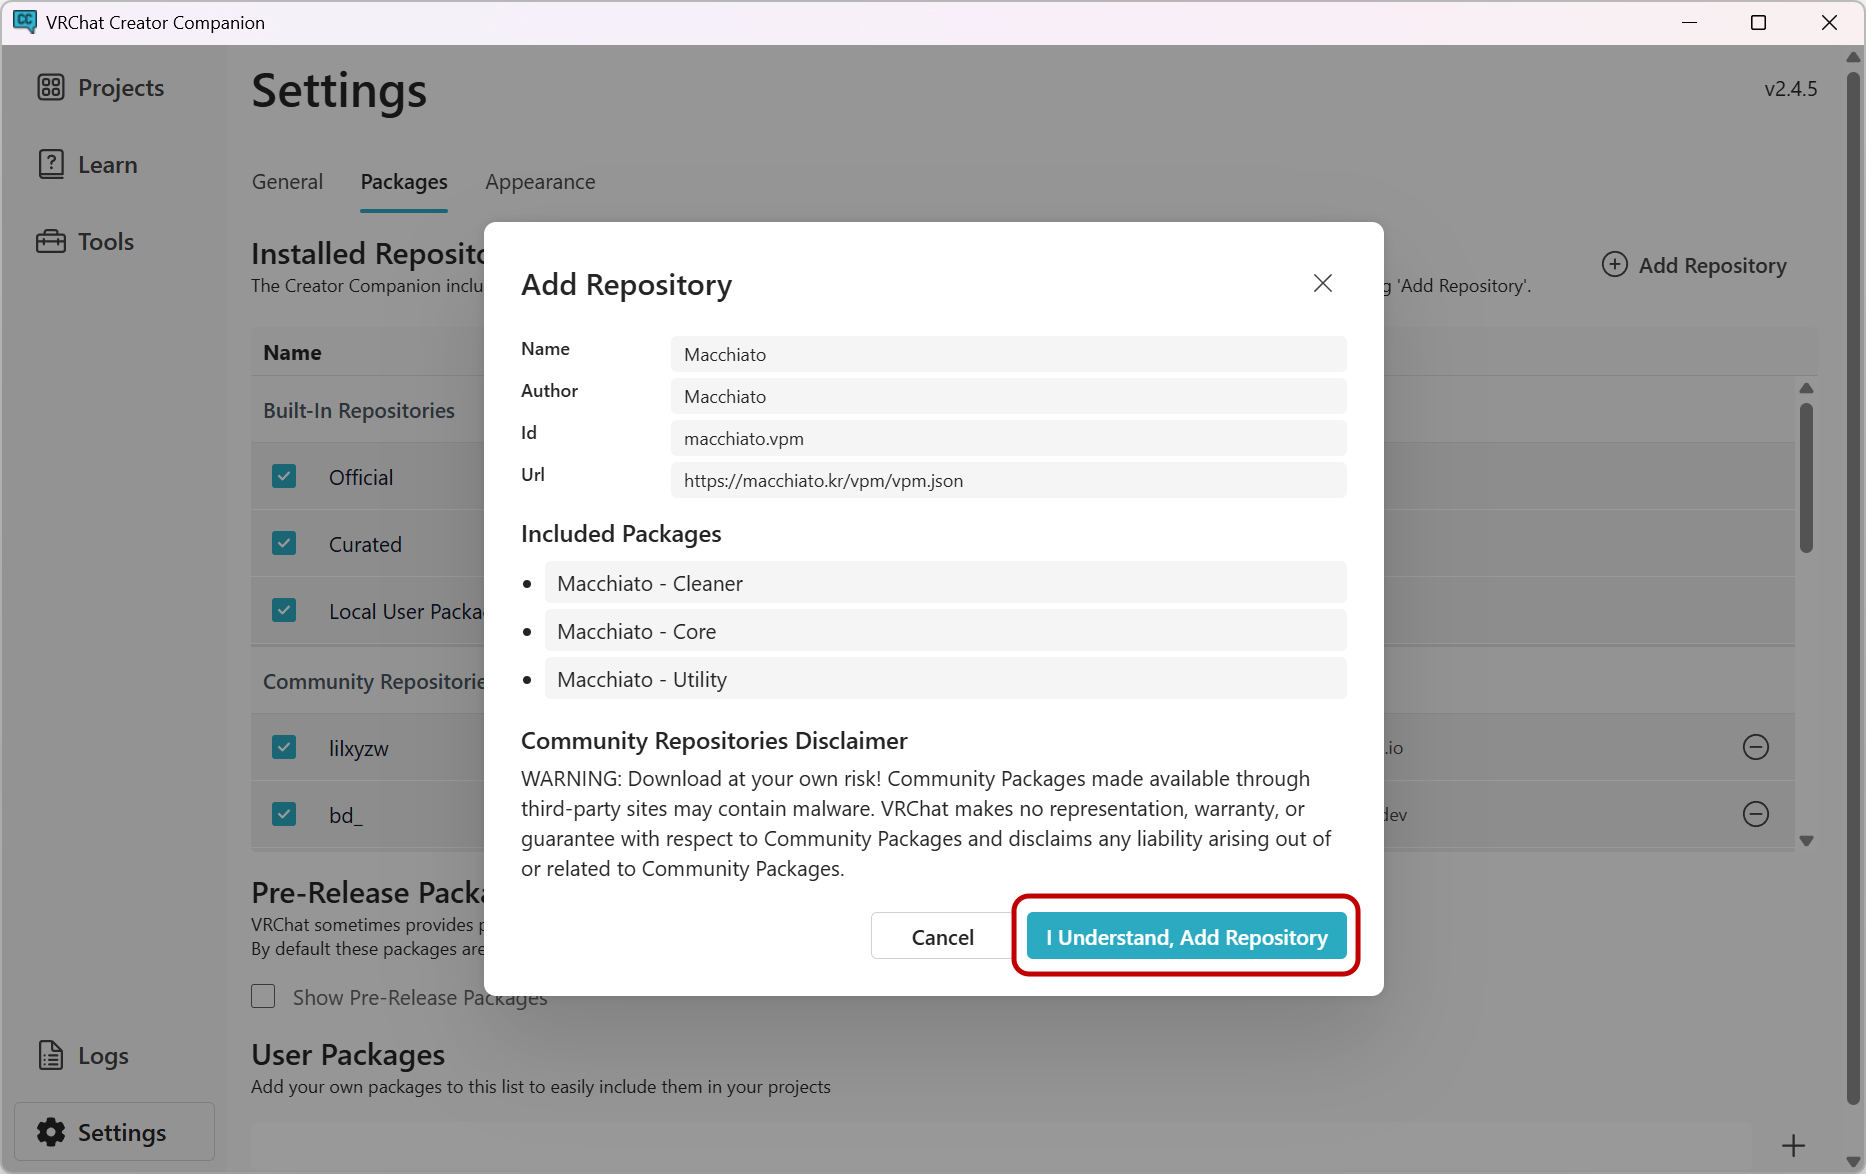Open the Projects page icon in the sidebar

[x=51, y=87]
